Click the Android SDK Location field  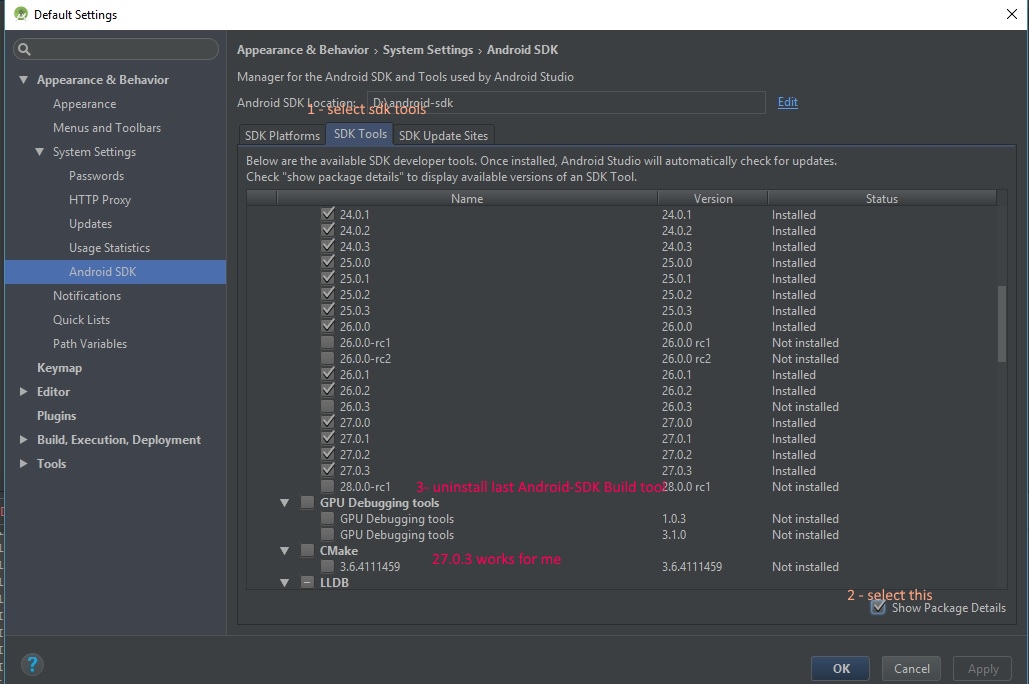(566, 102)
